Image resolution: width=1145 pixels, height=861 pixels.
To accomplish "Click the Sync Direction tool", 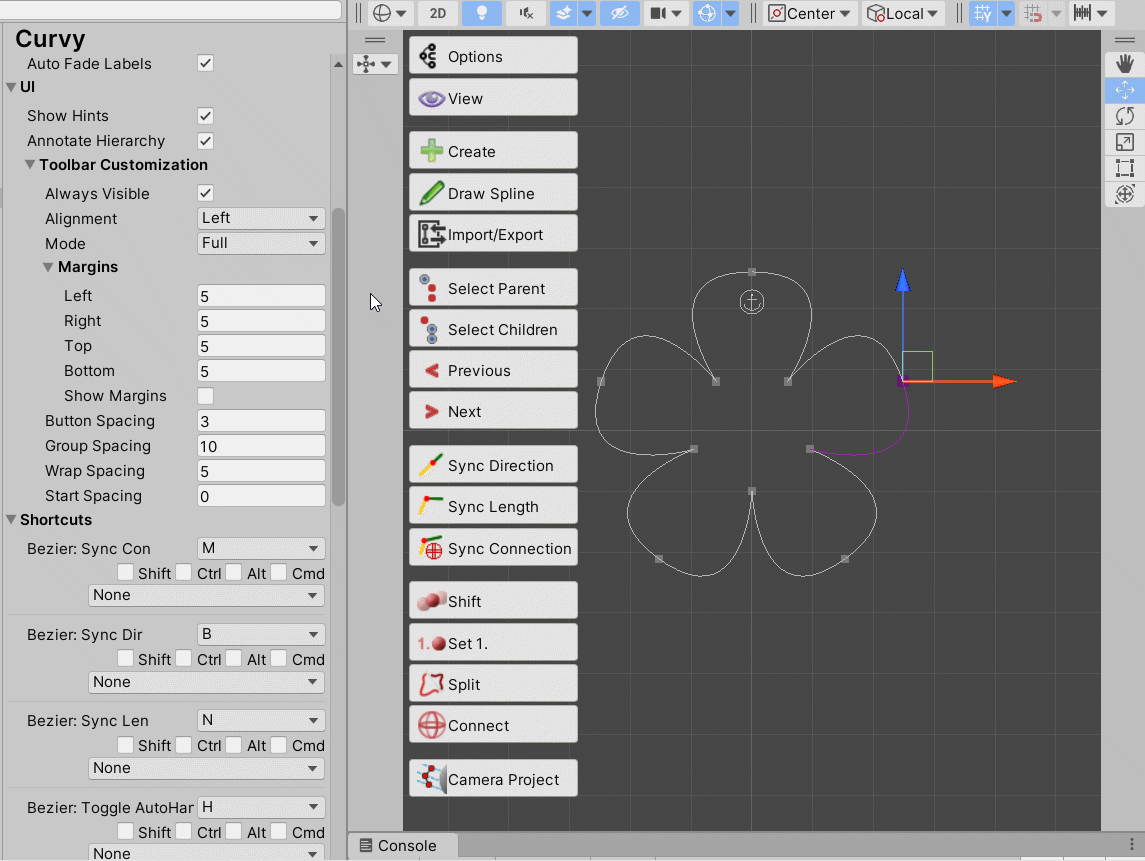I will pyautogui.click(x=492, y=464).
